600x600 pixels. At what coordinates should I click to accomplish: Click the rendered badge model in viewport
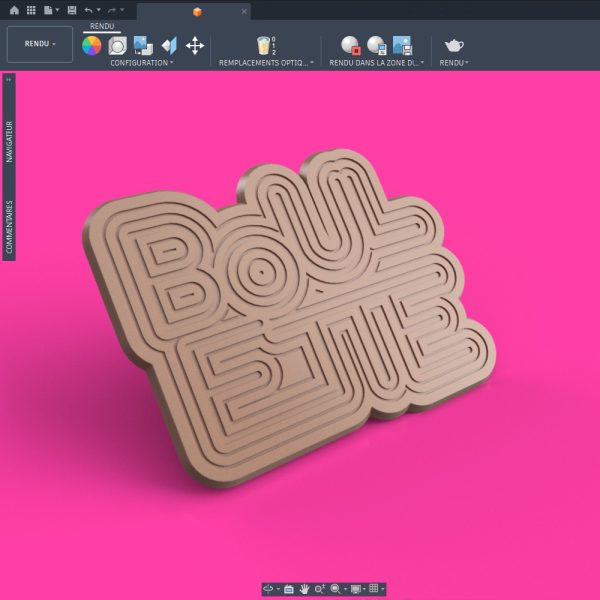coord(289,318)
